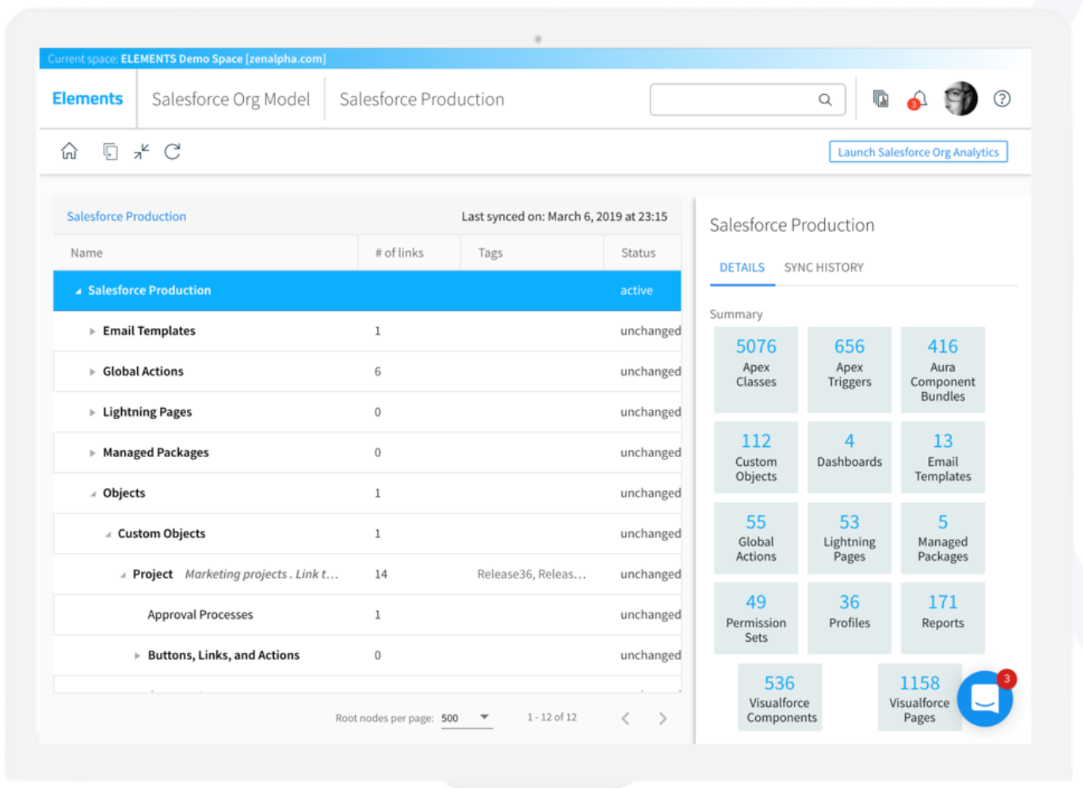The image size is (1083, 788).
Task: Open the Salesforce Production header tab
Action: coord(421,99)
